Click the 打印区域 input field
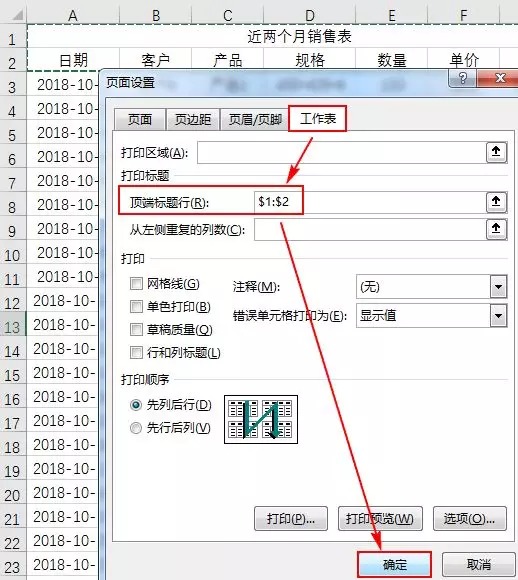 342,152
